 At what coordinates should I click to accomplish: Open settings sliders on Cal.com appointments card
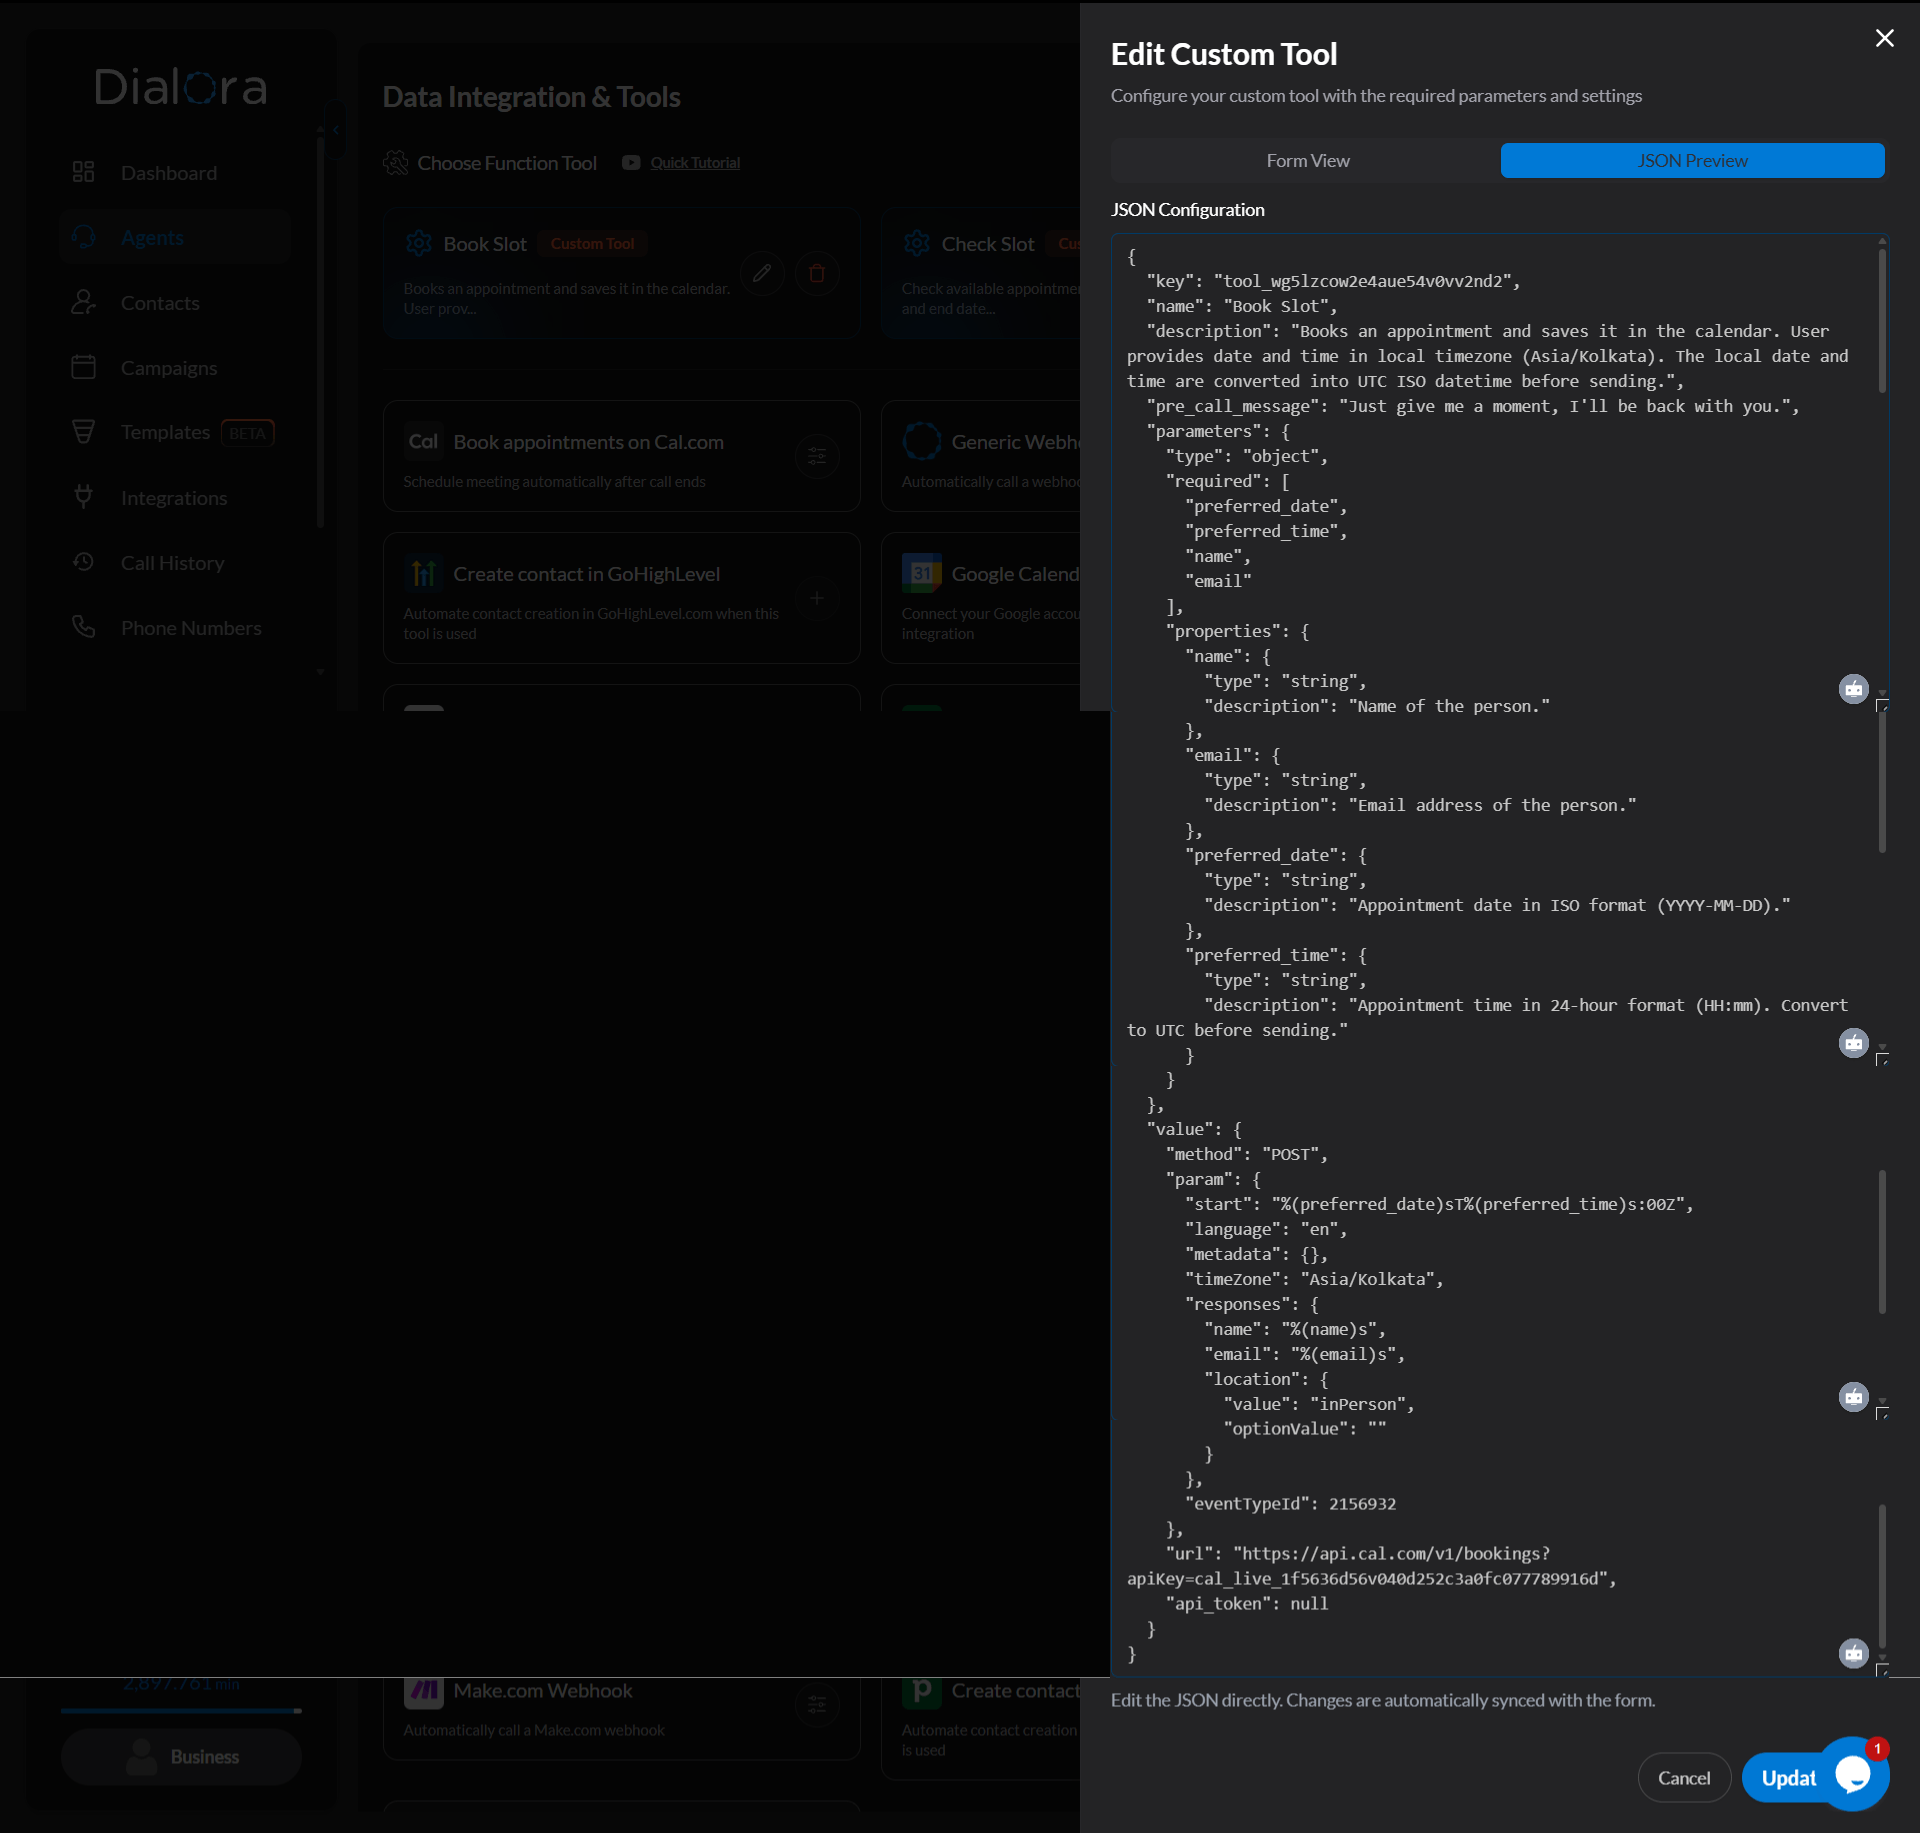pos(817,456)
